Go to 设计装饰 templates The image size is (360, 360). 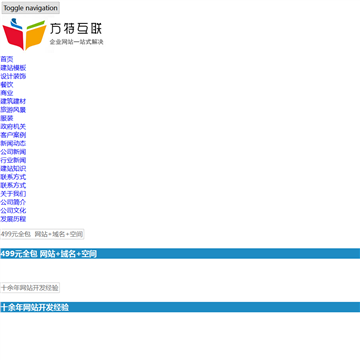(13, 76)
